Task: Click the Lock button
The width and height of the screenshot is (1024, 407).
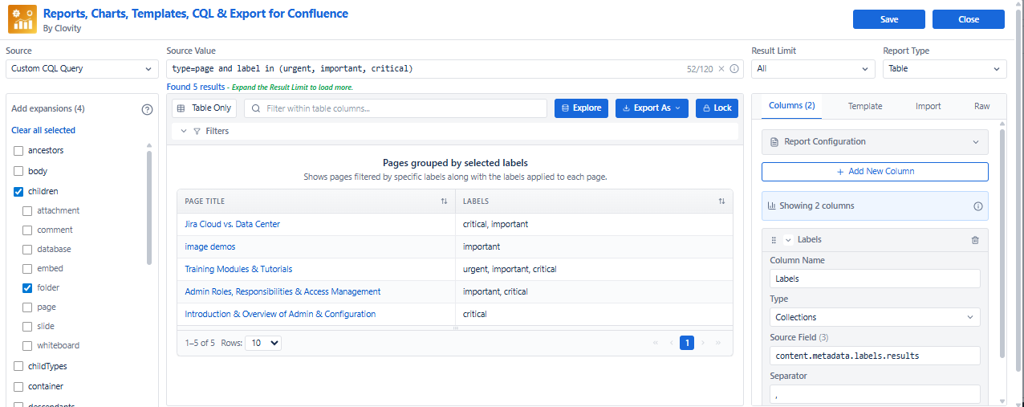Action: point(717,108)
